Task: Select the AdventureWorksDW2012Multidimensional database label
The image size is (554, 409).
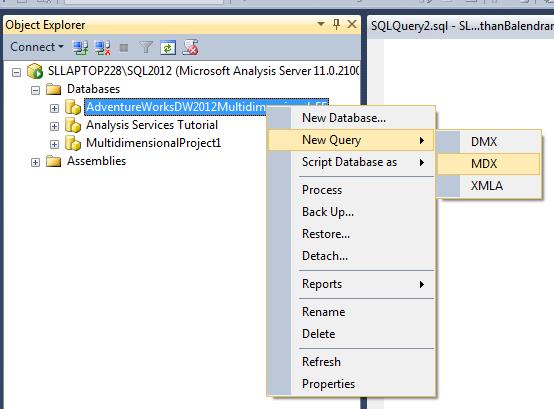Action: pyautogui.click(x=175, y=107)
